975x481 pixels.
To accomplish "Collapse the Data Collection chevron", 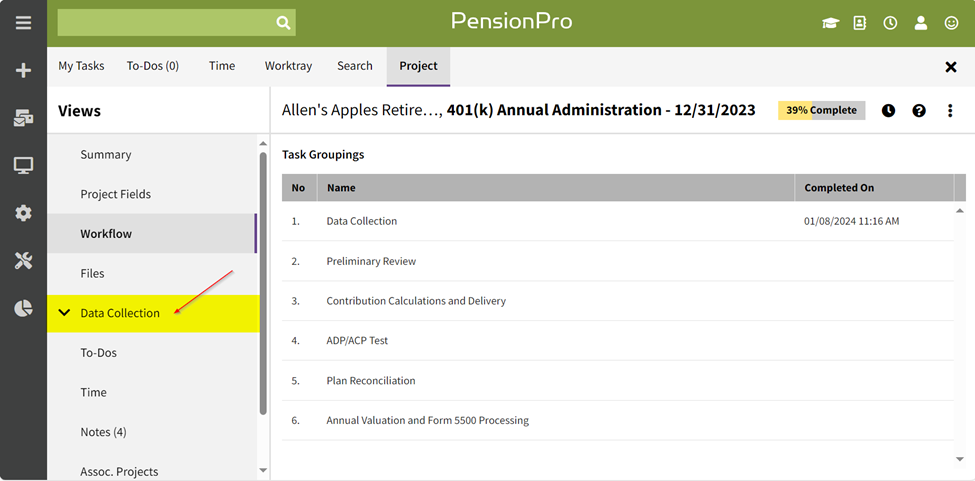I will 64,313.
